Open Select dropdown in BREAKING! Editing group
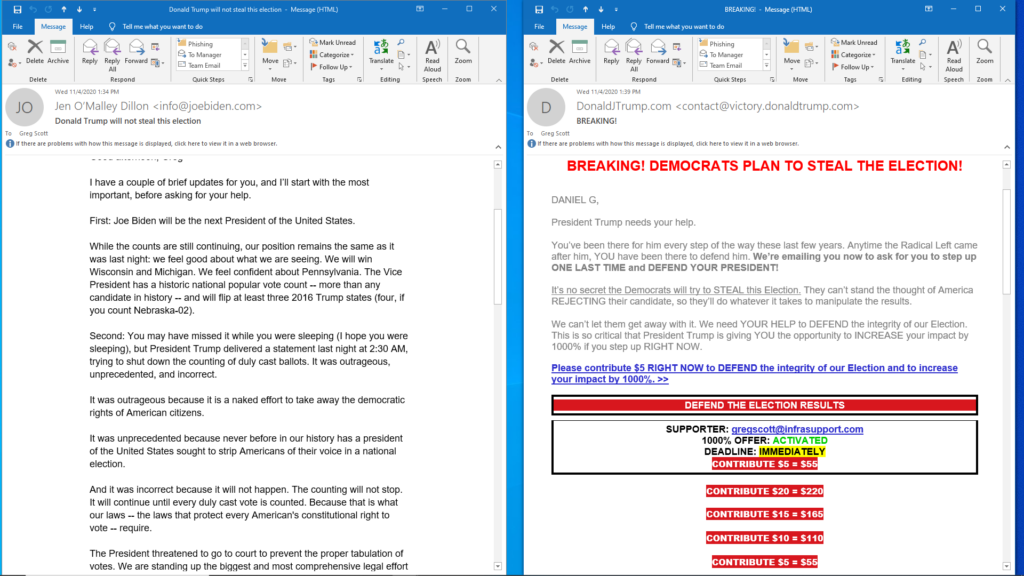This screenshot has width=1024, height=576. (925, 67)
